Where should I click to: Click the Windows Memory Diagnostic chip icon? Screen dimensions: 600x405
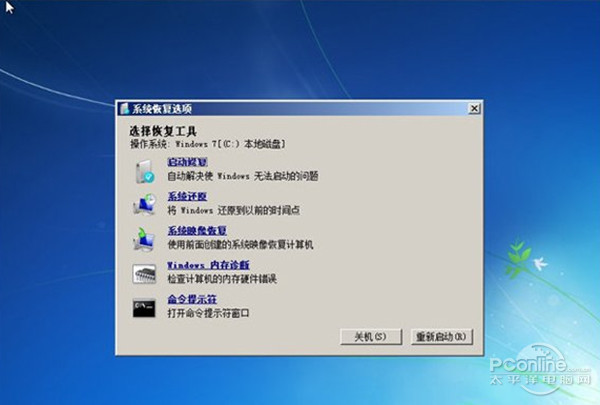pyautogui.click(x=144, y=274)
